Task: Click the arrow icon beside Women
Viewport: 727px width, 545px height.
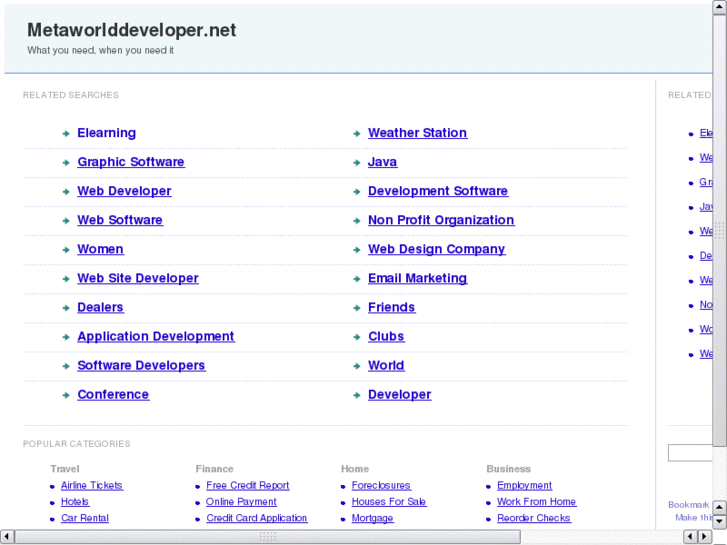Action: click(x=66, y=250)
